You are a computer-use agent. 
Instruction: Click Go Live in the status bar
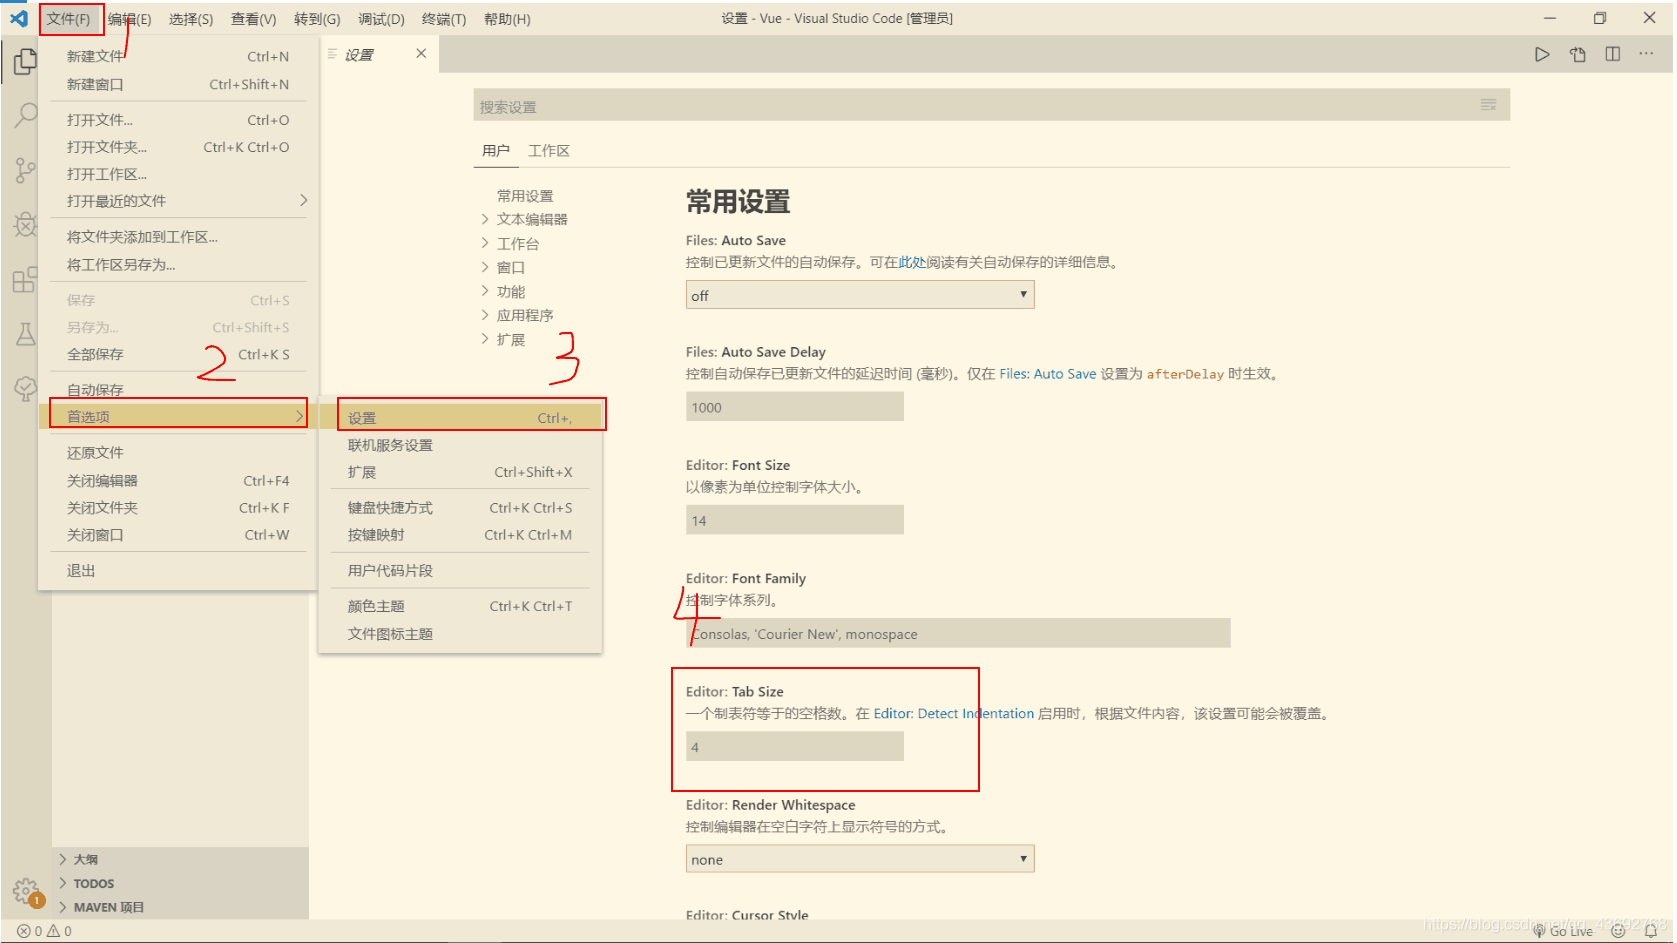click(1563, 931)
